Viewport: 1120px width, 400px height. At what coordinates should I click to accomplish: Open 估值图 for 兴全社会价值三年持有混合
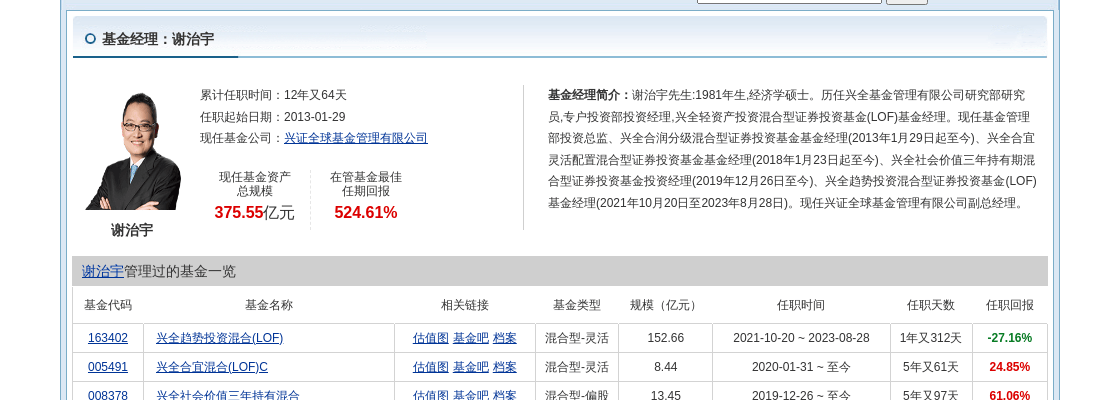click(431, 395)
